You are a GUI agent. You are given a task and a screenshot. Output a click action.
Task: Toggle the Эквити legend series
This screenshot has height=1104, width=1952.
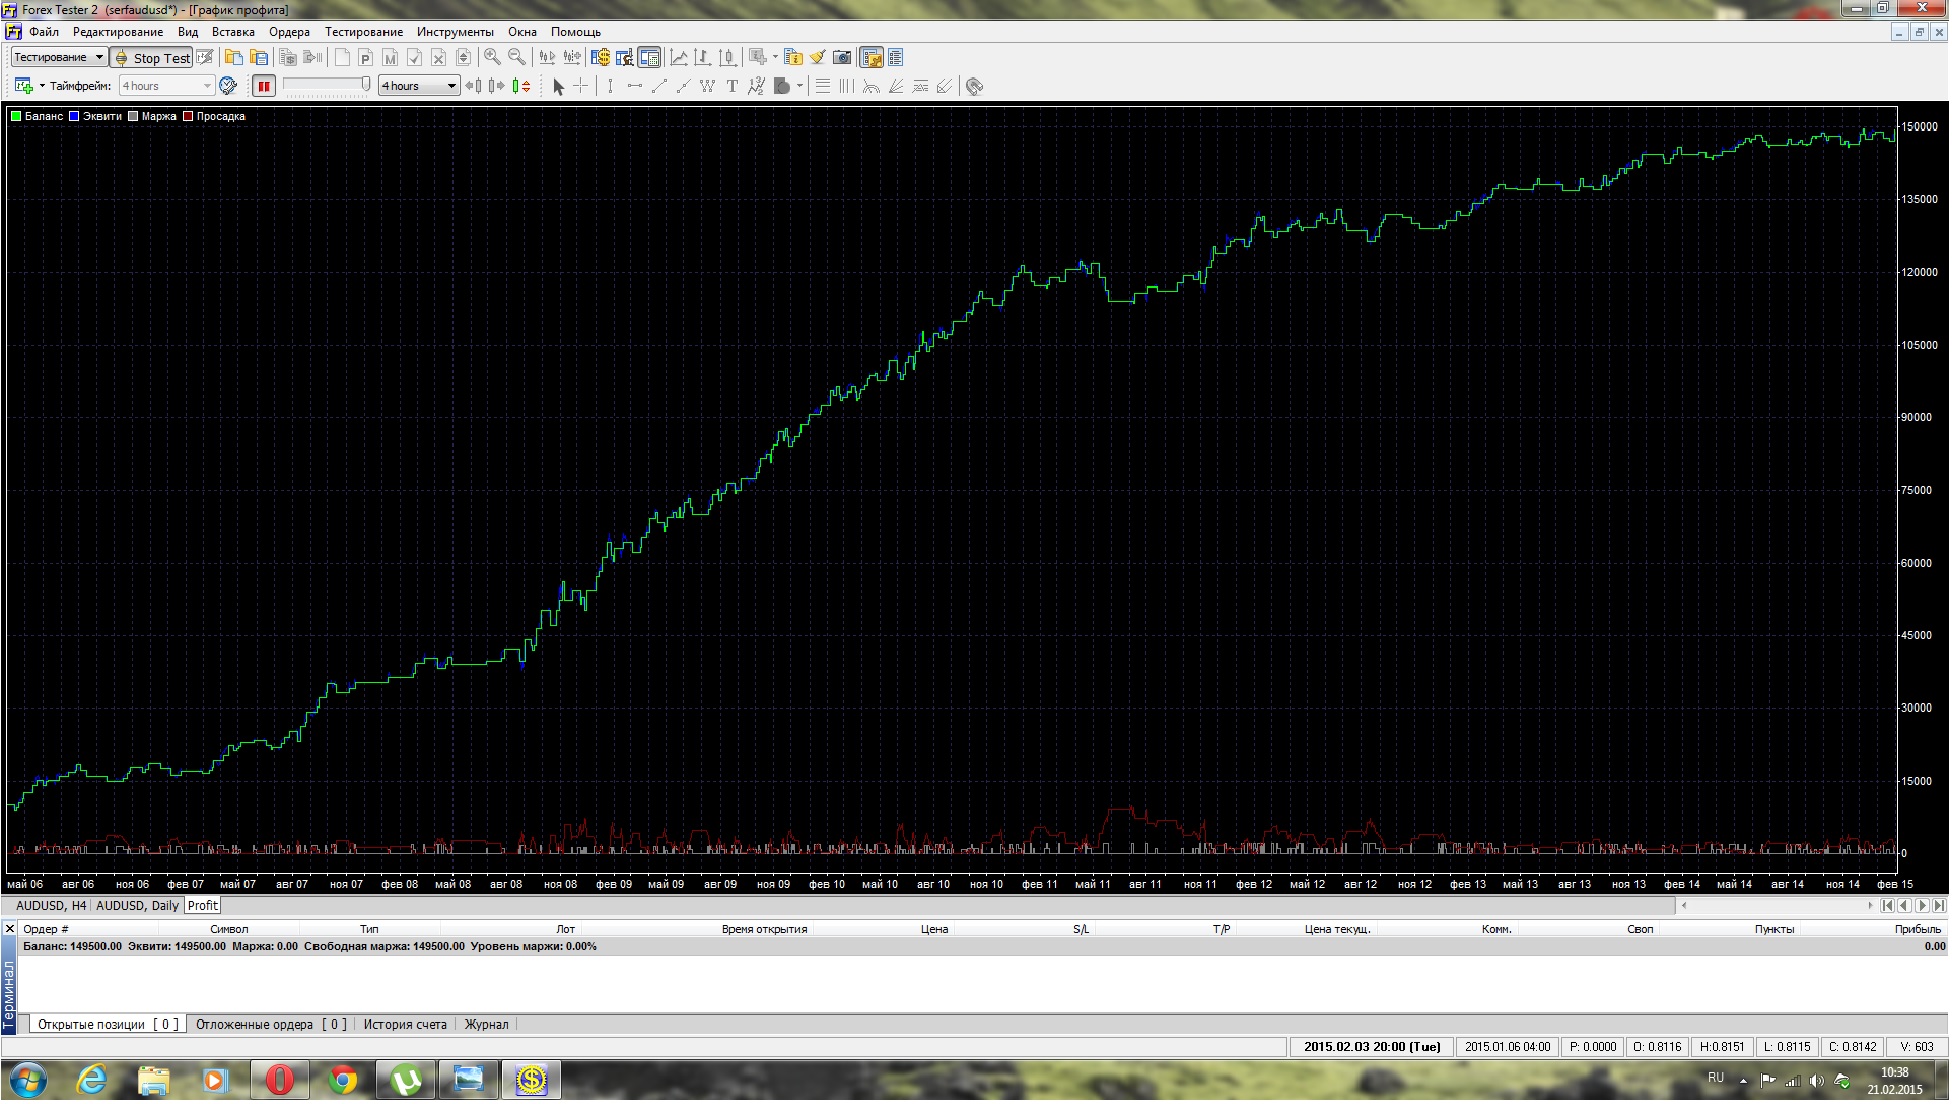(95, 116)
